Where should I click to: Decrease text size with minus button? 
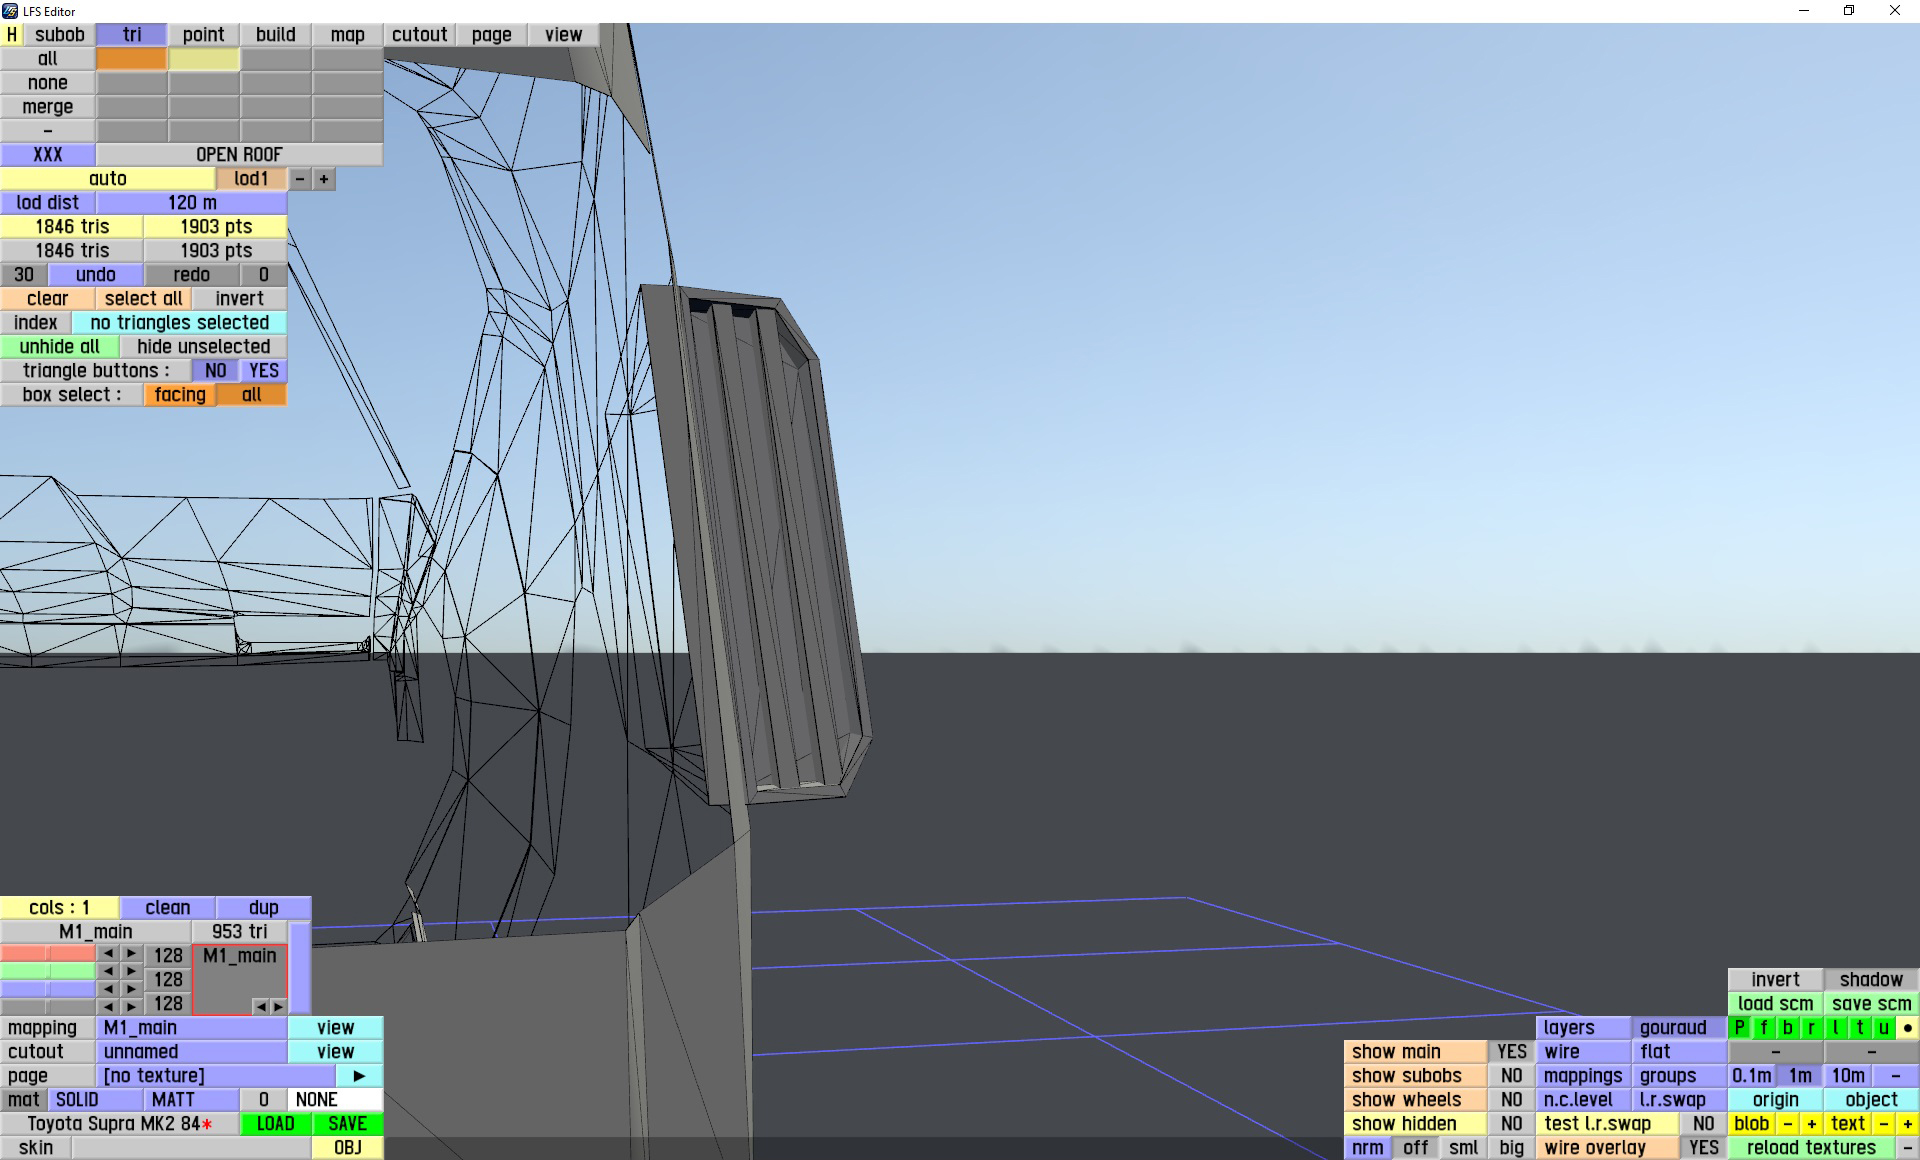(1884, 1124)
